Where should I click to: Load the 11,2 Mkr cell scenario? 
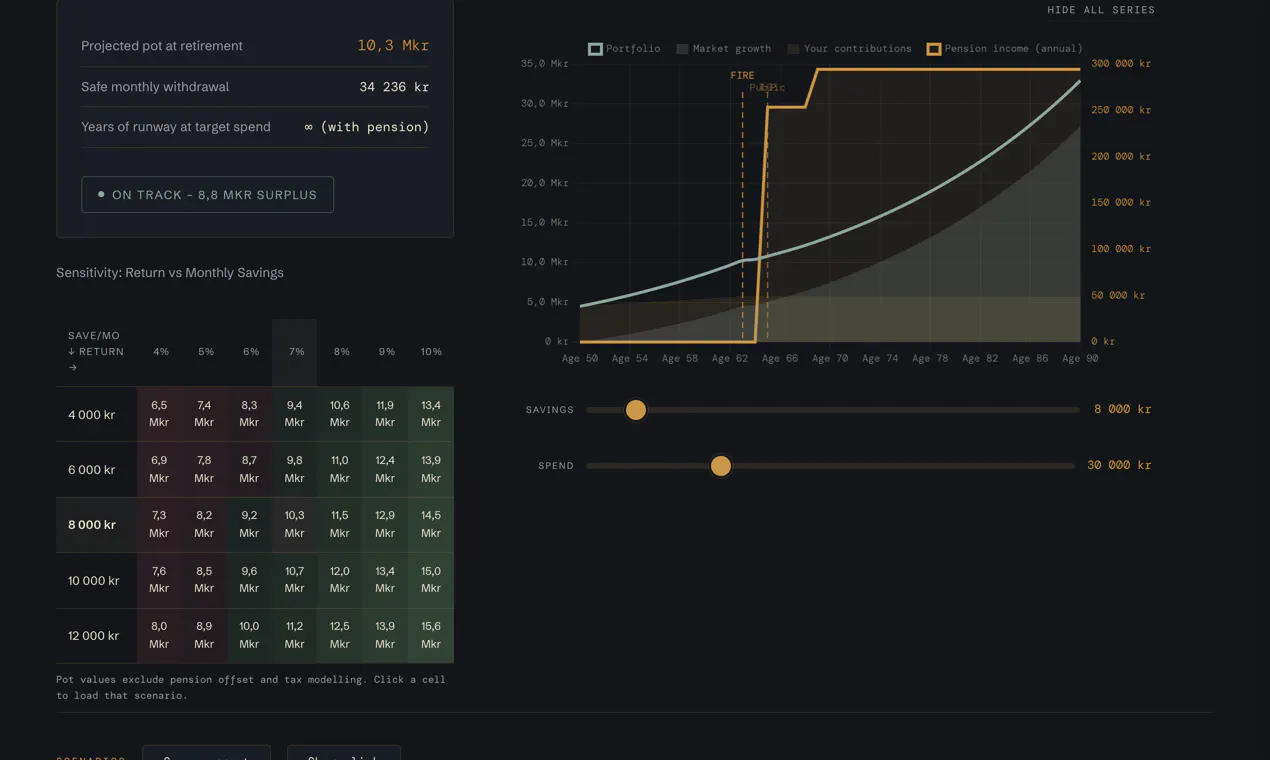tap(294, 635)
